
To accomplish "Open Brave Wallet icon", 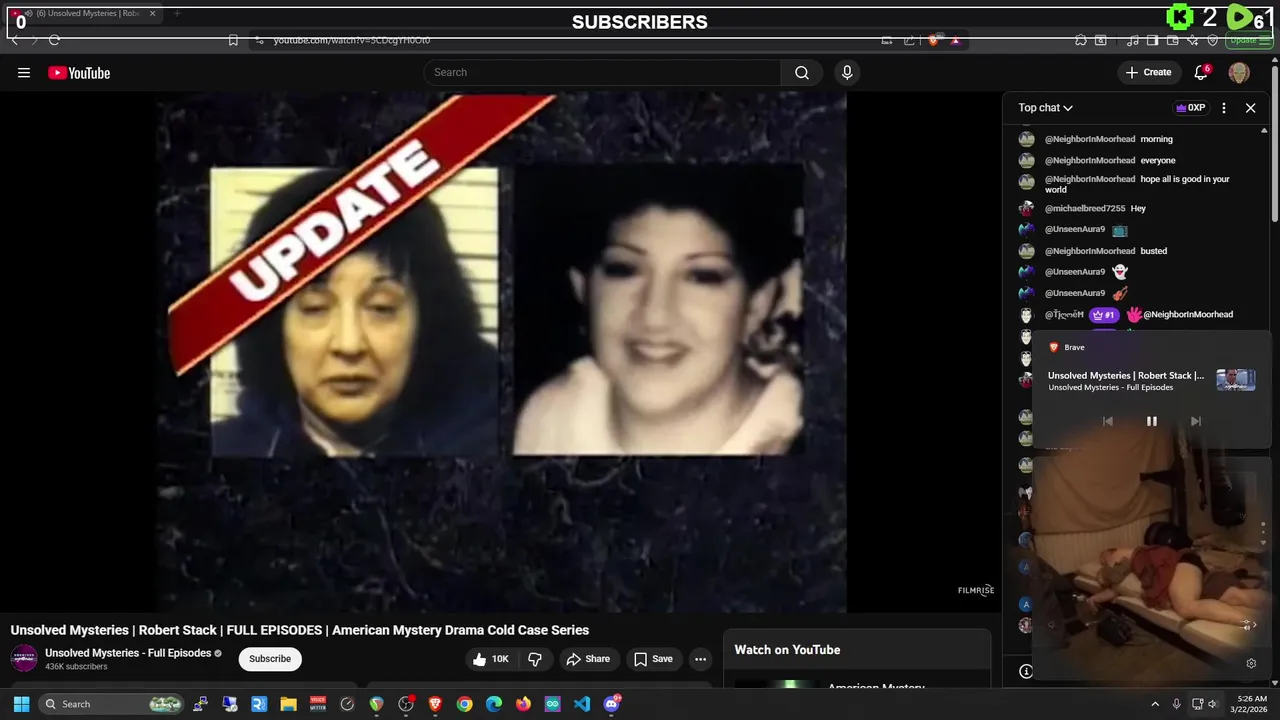I will tap(1172, 40).
